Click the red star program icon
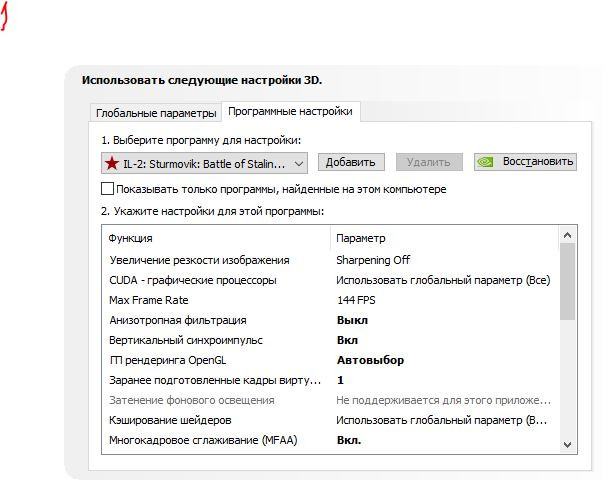The height and width of the screenshot is (480, 603). tap(112, 163)
